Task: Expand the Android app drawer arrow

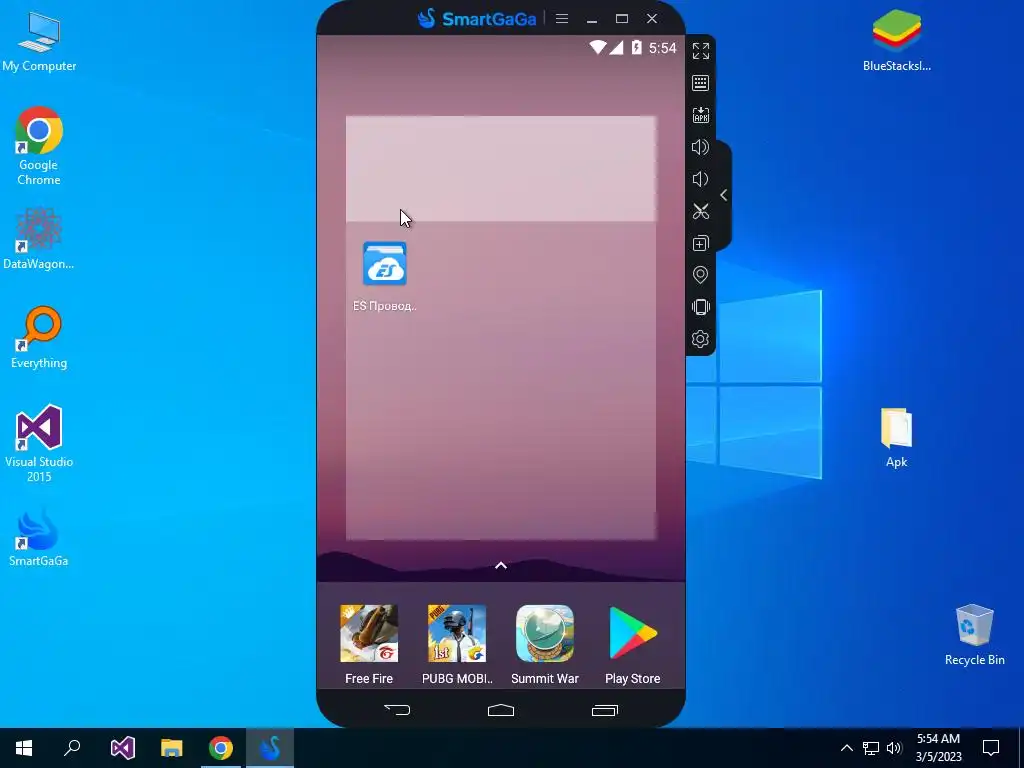Action: (x=501, y=566)
